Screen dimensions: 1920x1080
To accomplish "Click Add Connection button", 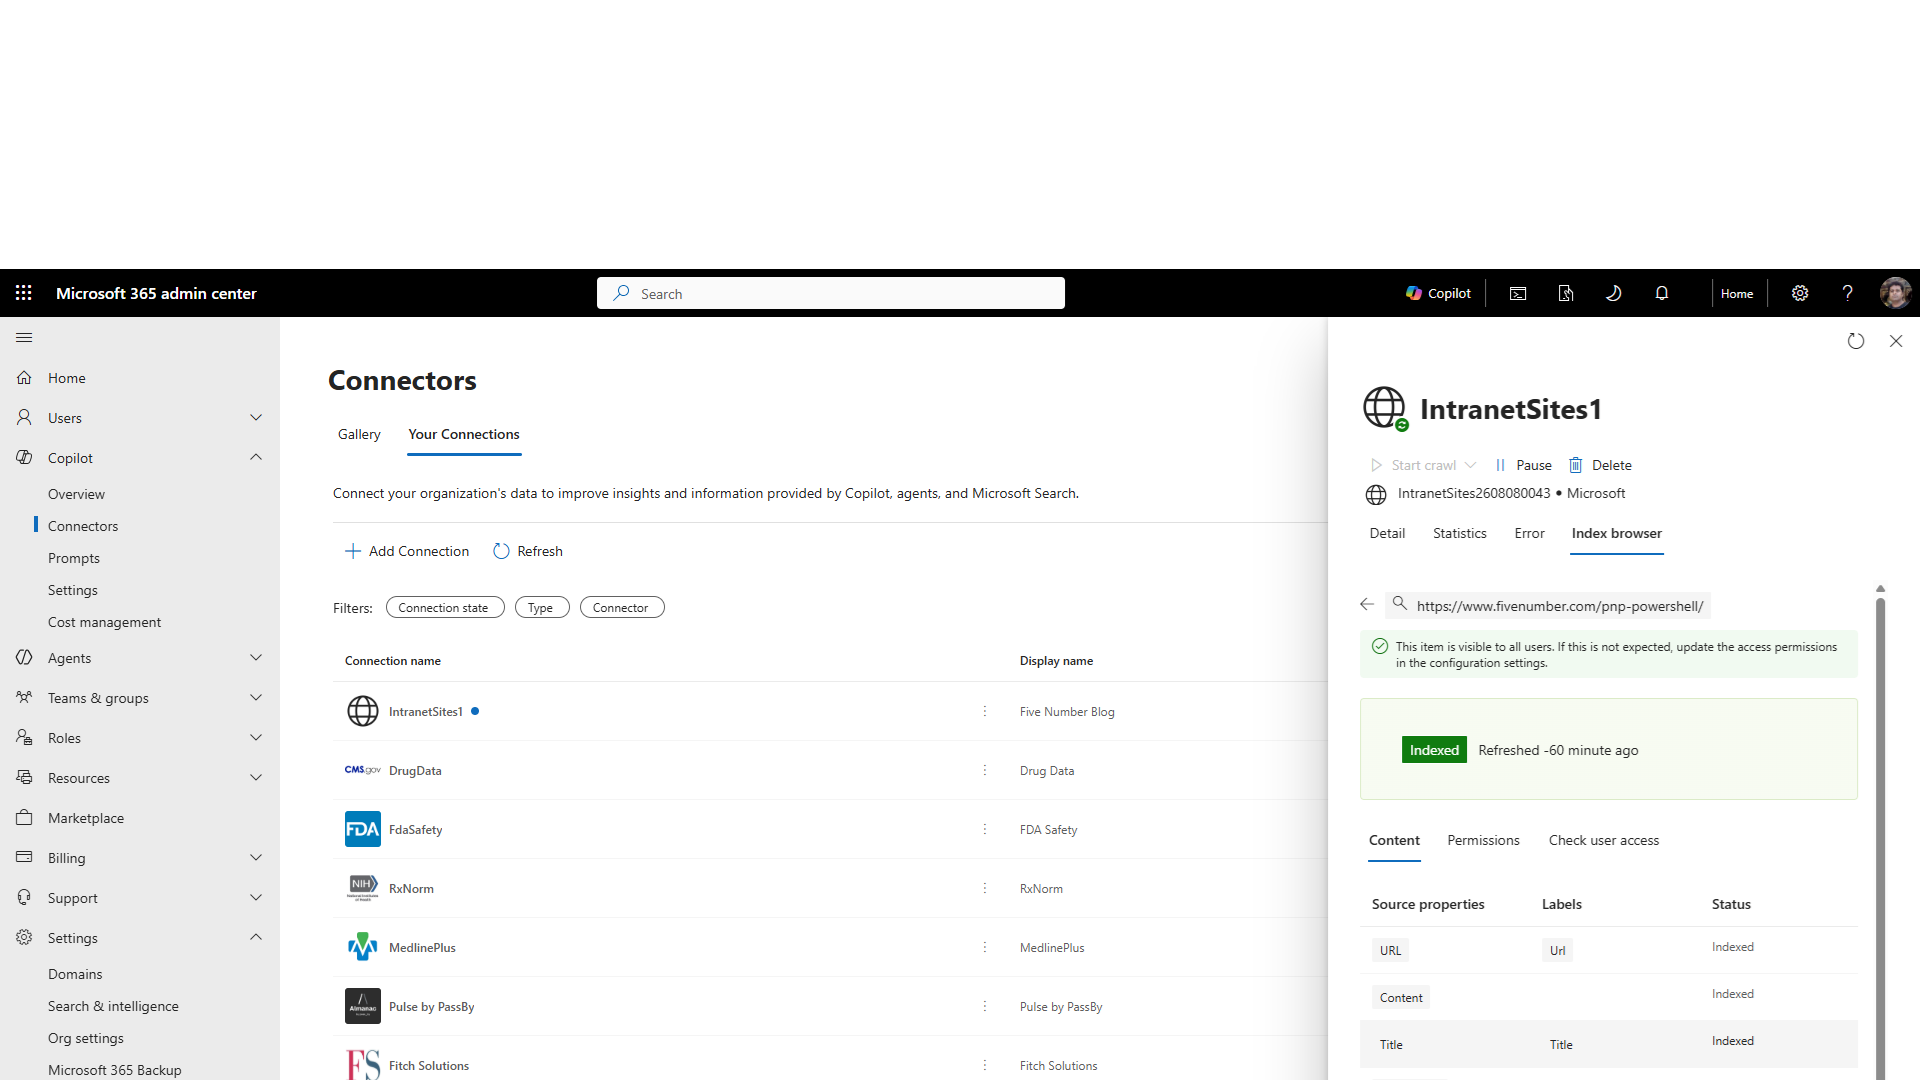I will (x=407, y=551).
